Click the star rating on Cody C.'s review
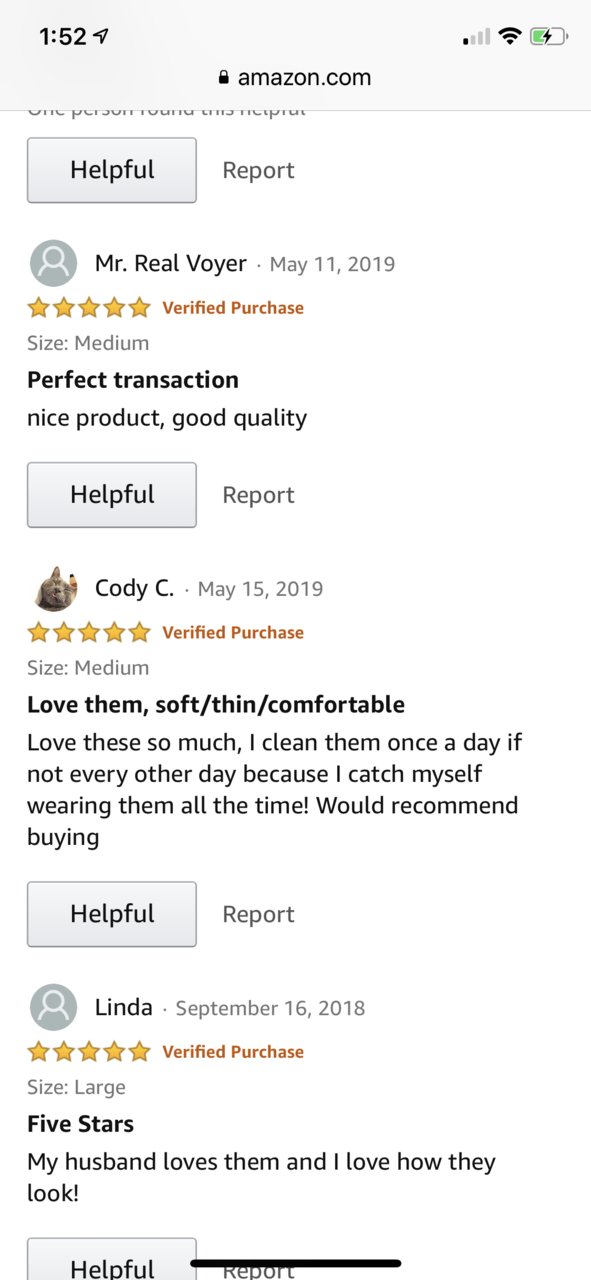The image size is (591, 1280). (89, 632)
